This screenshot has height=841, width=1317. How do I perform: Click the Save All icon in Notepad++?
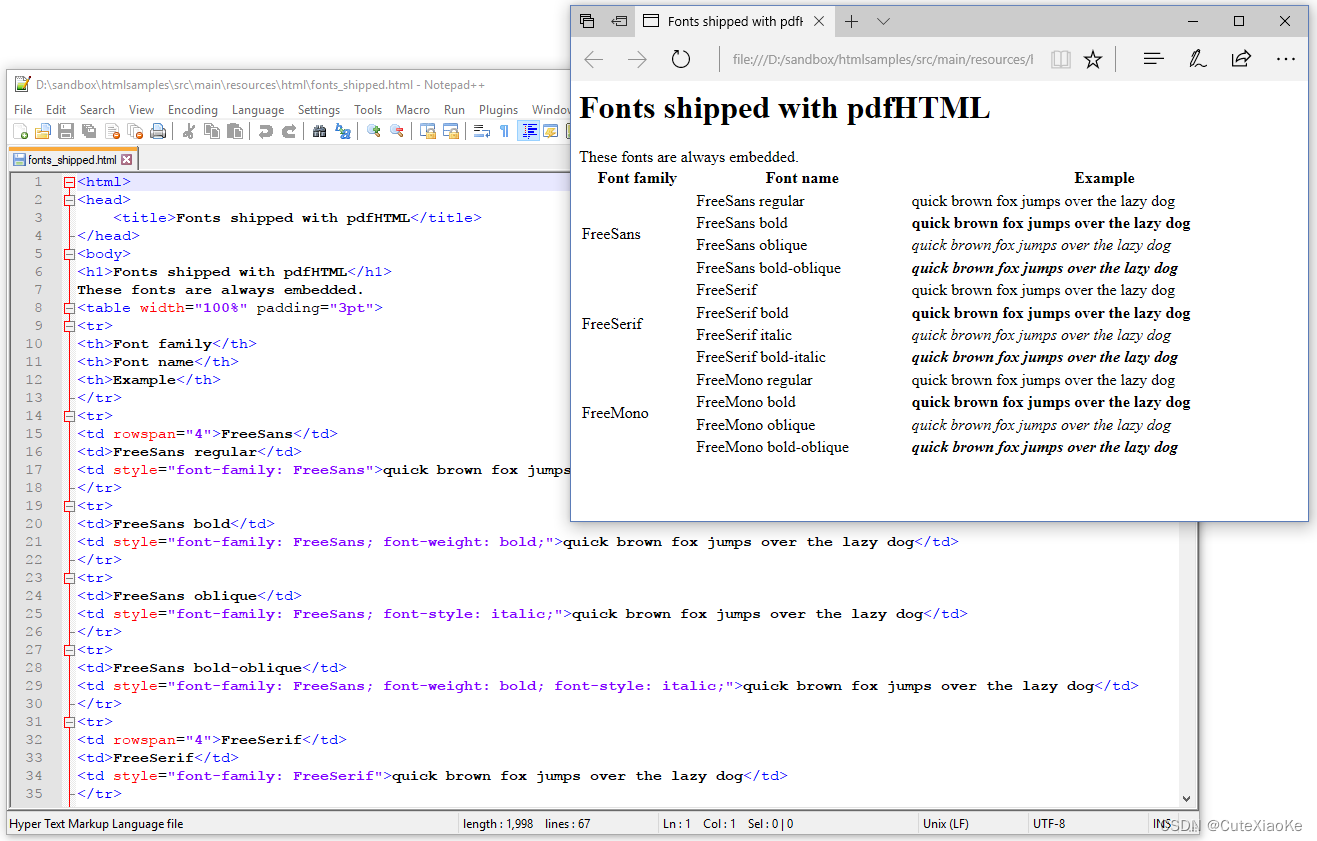[x=89, y=131]
